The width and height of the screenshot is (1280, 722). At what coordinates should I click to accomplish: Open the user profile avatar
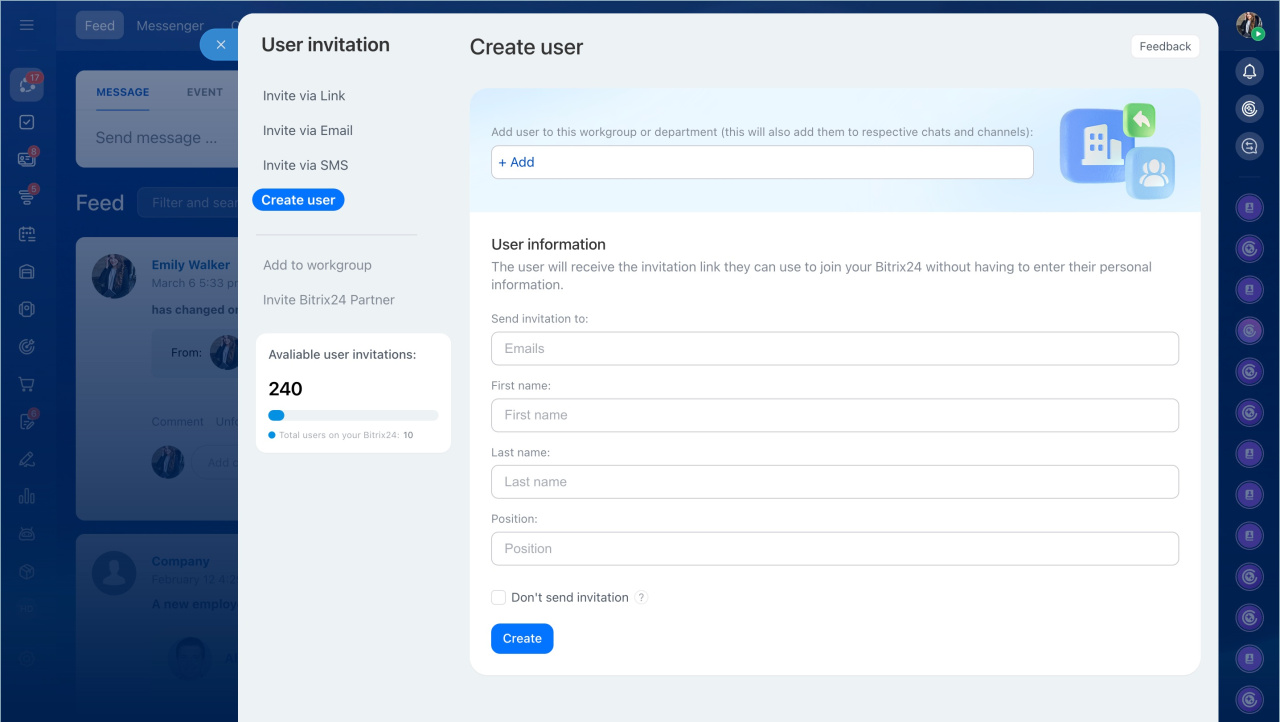(1249, 26)
